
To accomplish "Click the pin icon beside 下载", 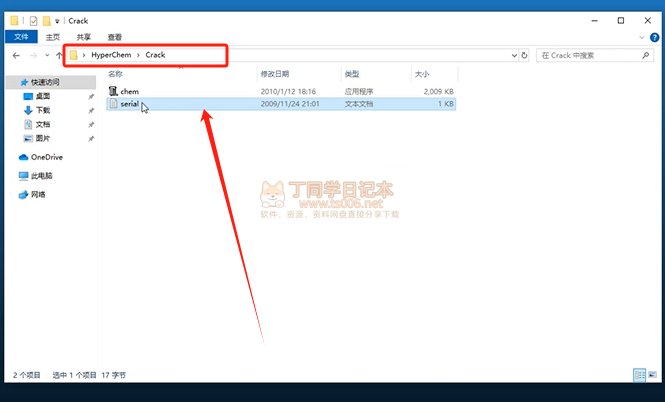I will (91, 111).
